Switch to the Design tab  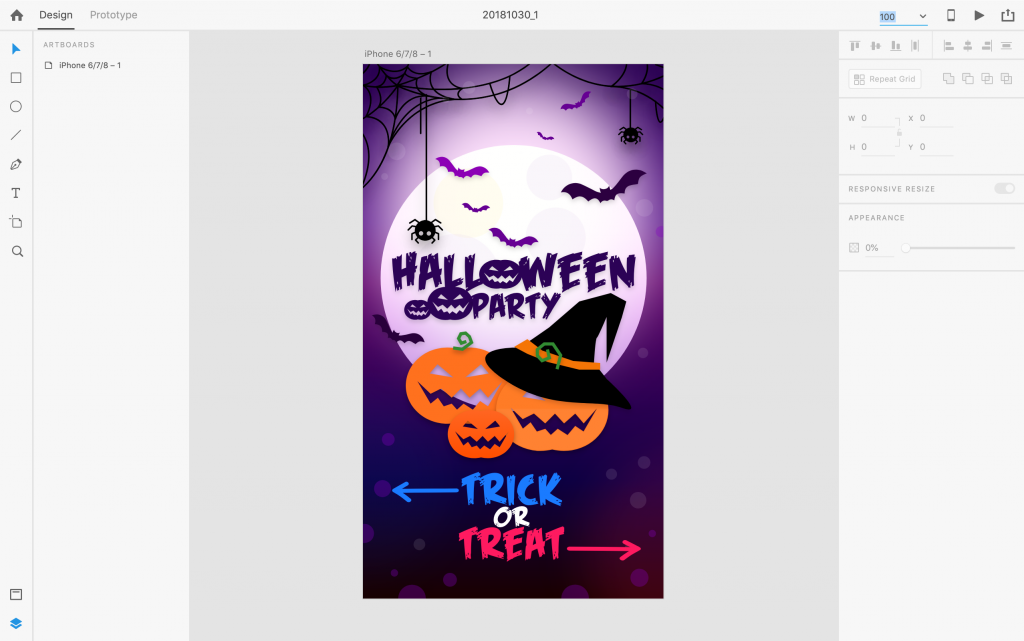tap(56, 14)
